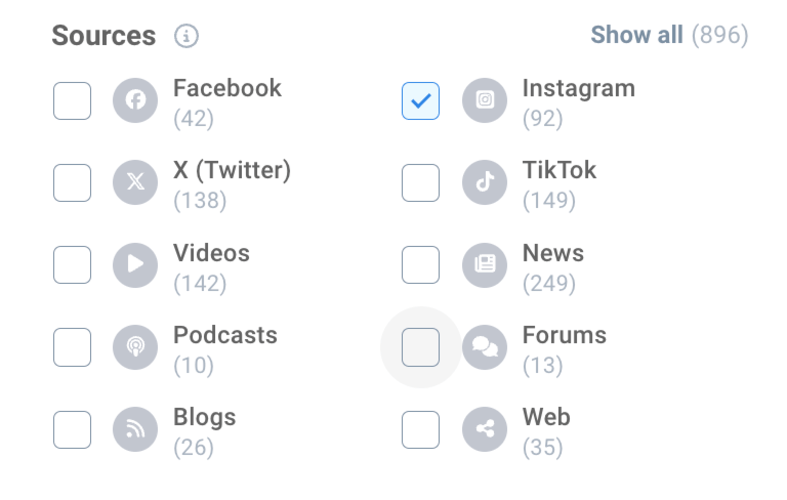
Task: Click the X (Twitter) source icon
Action: (135, 183)
